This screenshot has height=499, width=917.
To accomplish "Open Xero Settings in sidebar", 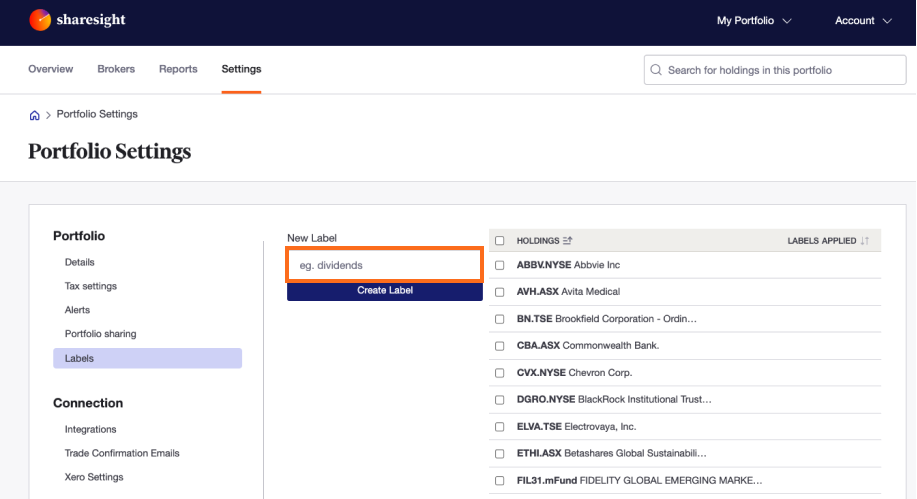I will point(94,477).
